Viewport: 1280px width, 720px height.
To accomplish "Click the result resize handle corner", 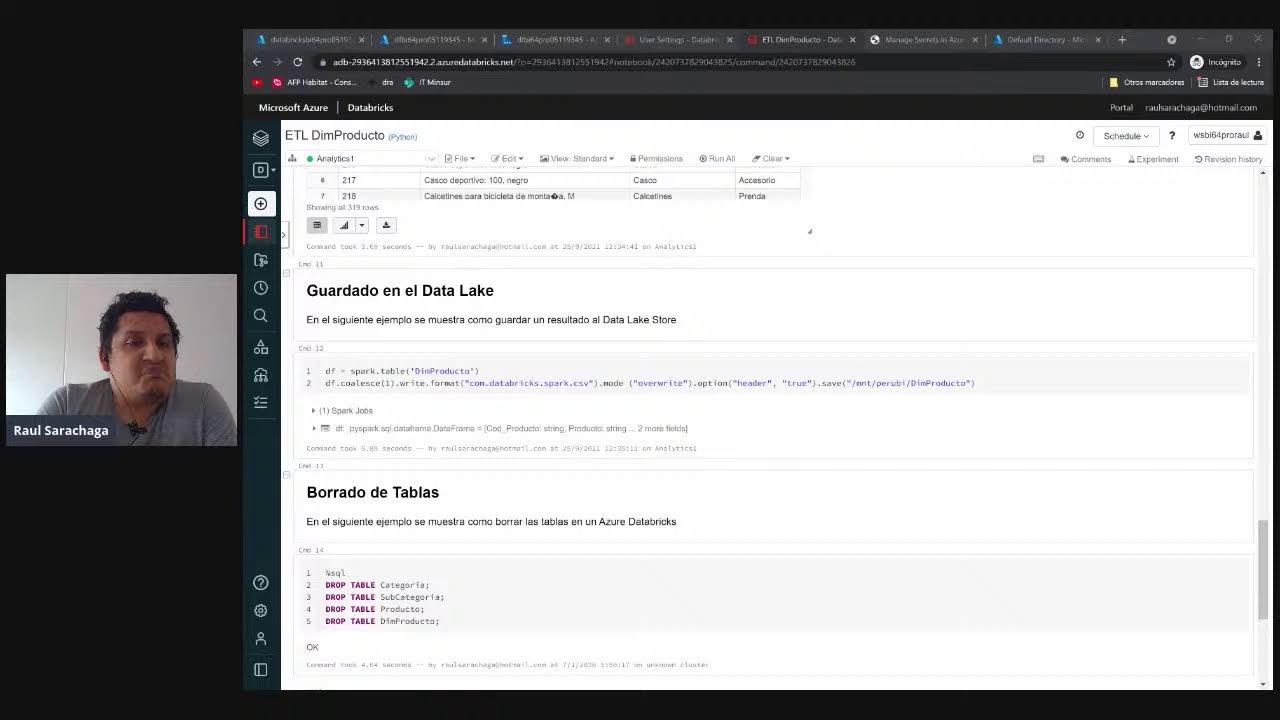I will tap(810, 231).
